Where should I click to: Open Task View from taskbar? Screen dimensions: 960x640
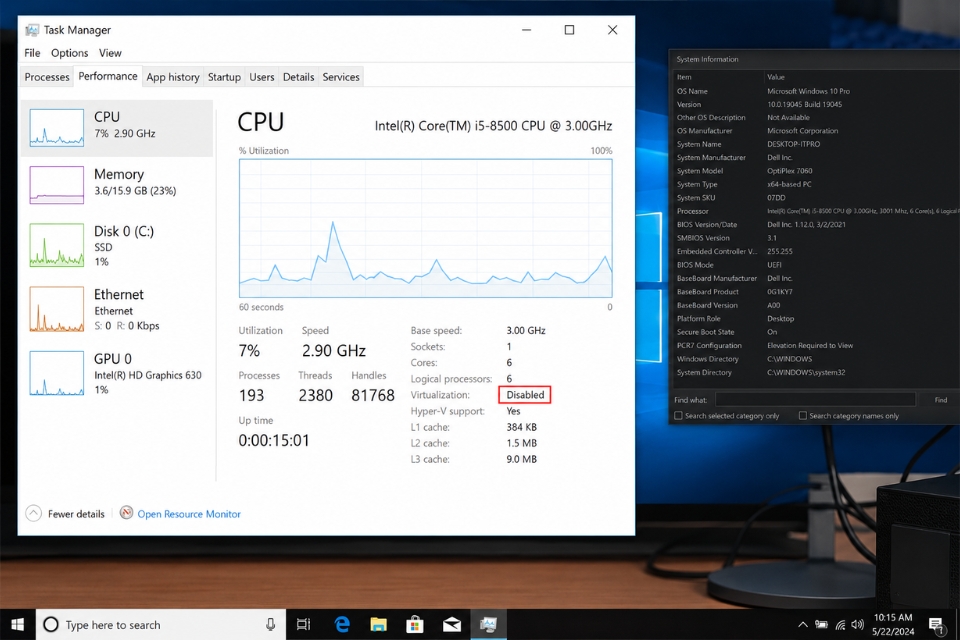pyautogui.click(x=304, y=624)
